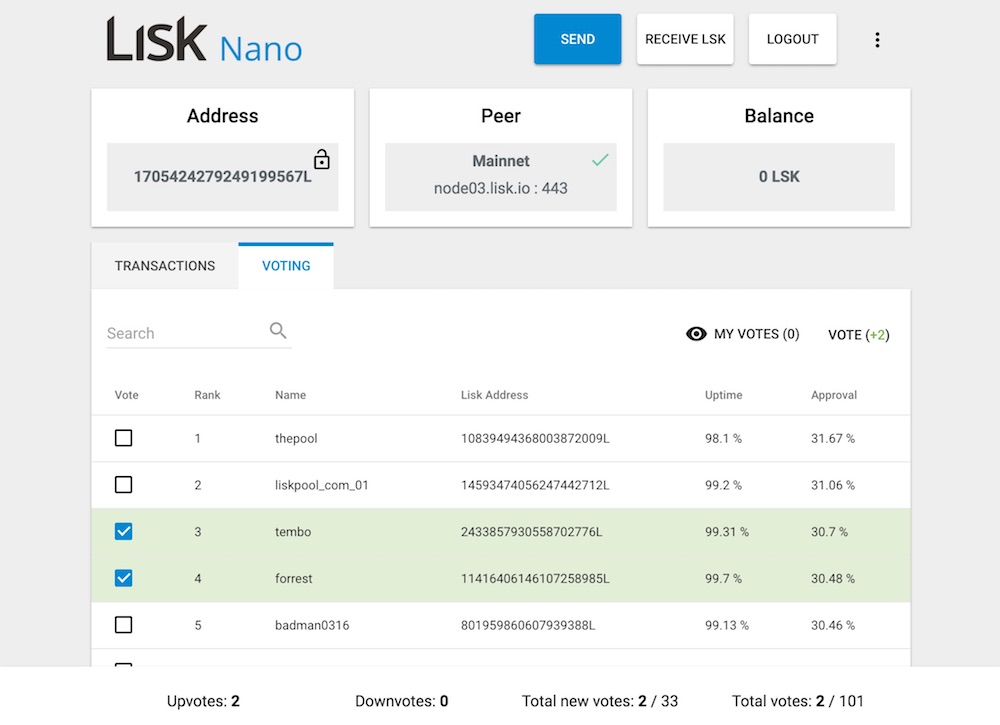Select the Voting tab
Viewport: 1000px width, 725px height.
pyautogui.click(x=286, y=266)
